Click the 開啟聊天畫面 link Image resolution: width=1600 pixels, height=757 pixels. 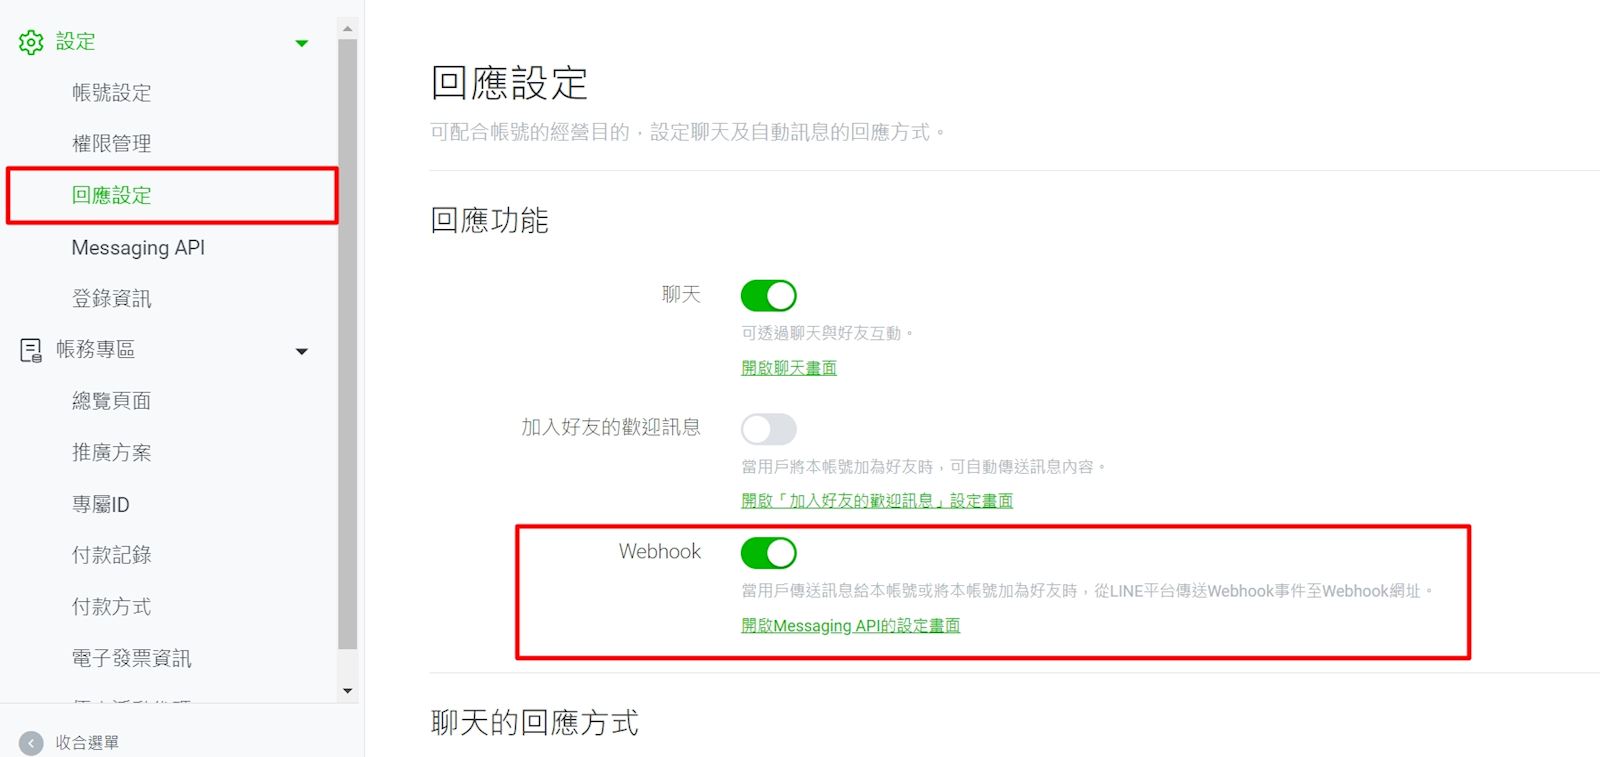[788, 368]
